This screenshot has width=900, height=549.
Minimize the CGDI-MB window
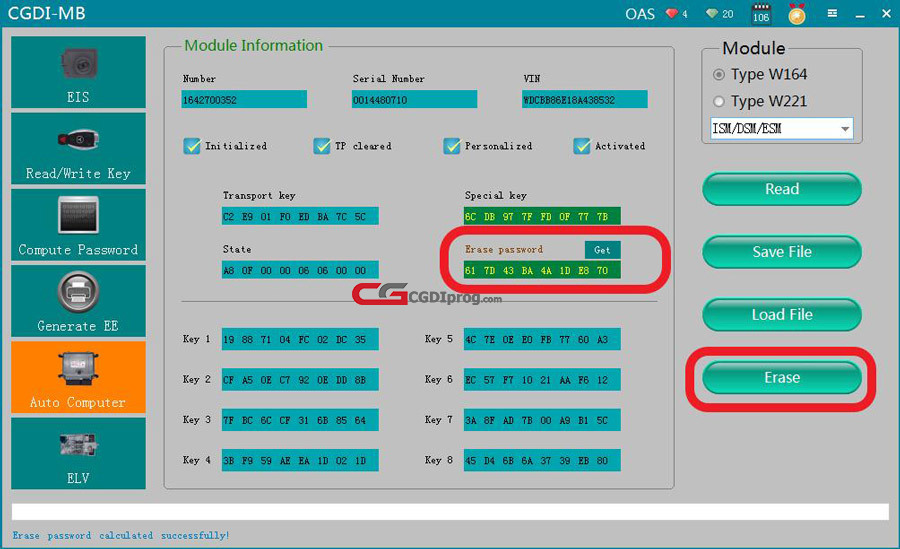pyautogui.click(x=860, y=15)
